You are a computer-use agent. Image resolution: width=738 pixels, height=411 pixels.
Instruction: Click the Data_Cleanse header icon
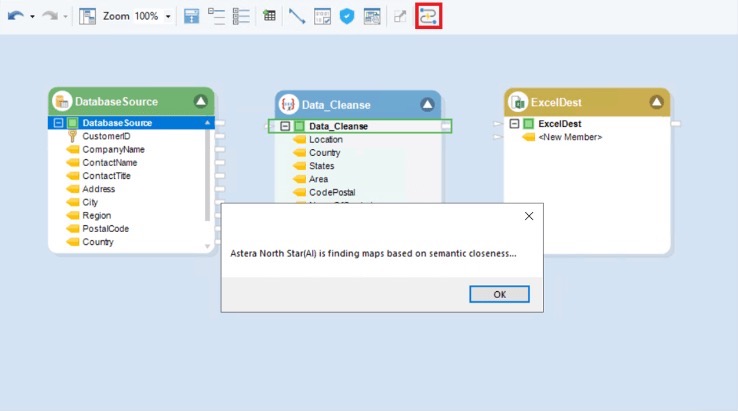pyautogui.click(x=289, y=105)
